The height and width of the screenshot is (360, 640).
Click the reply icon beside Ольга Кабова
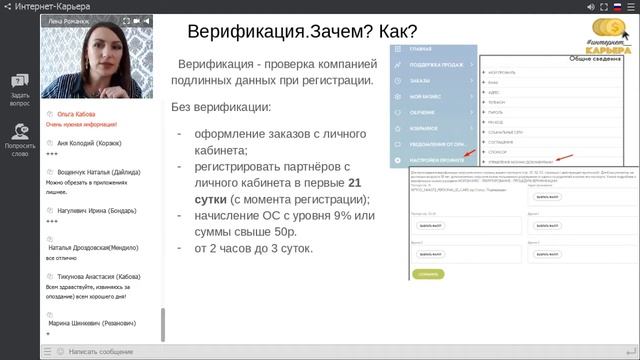[50, 114]
